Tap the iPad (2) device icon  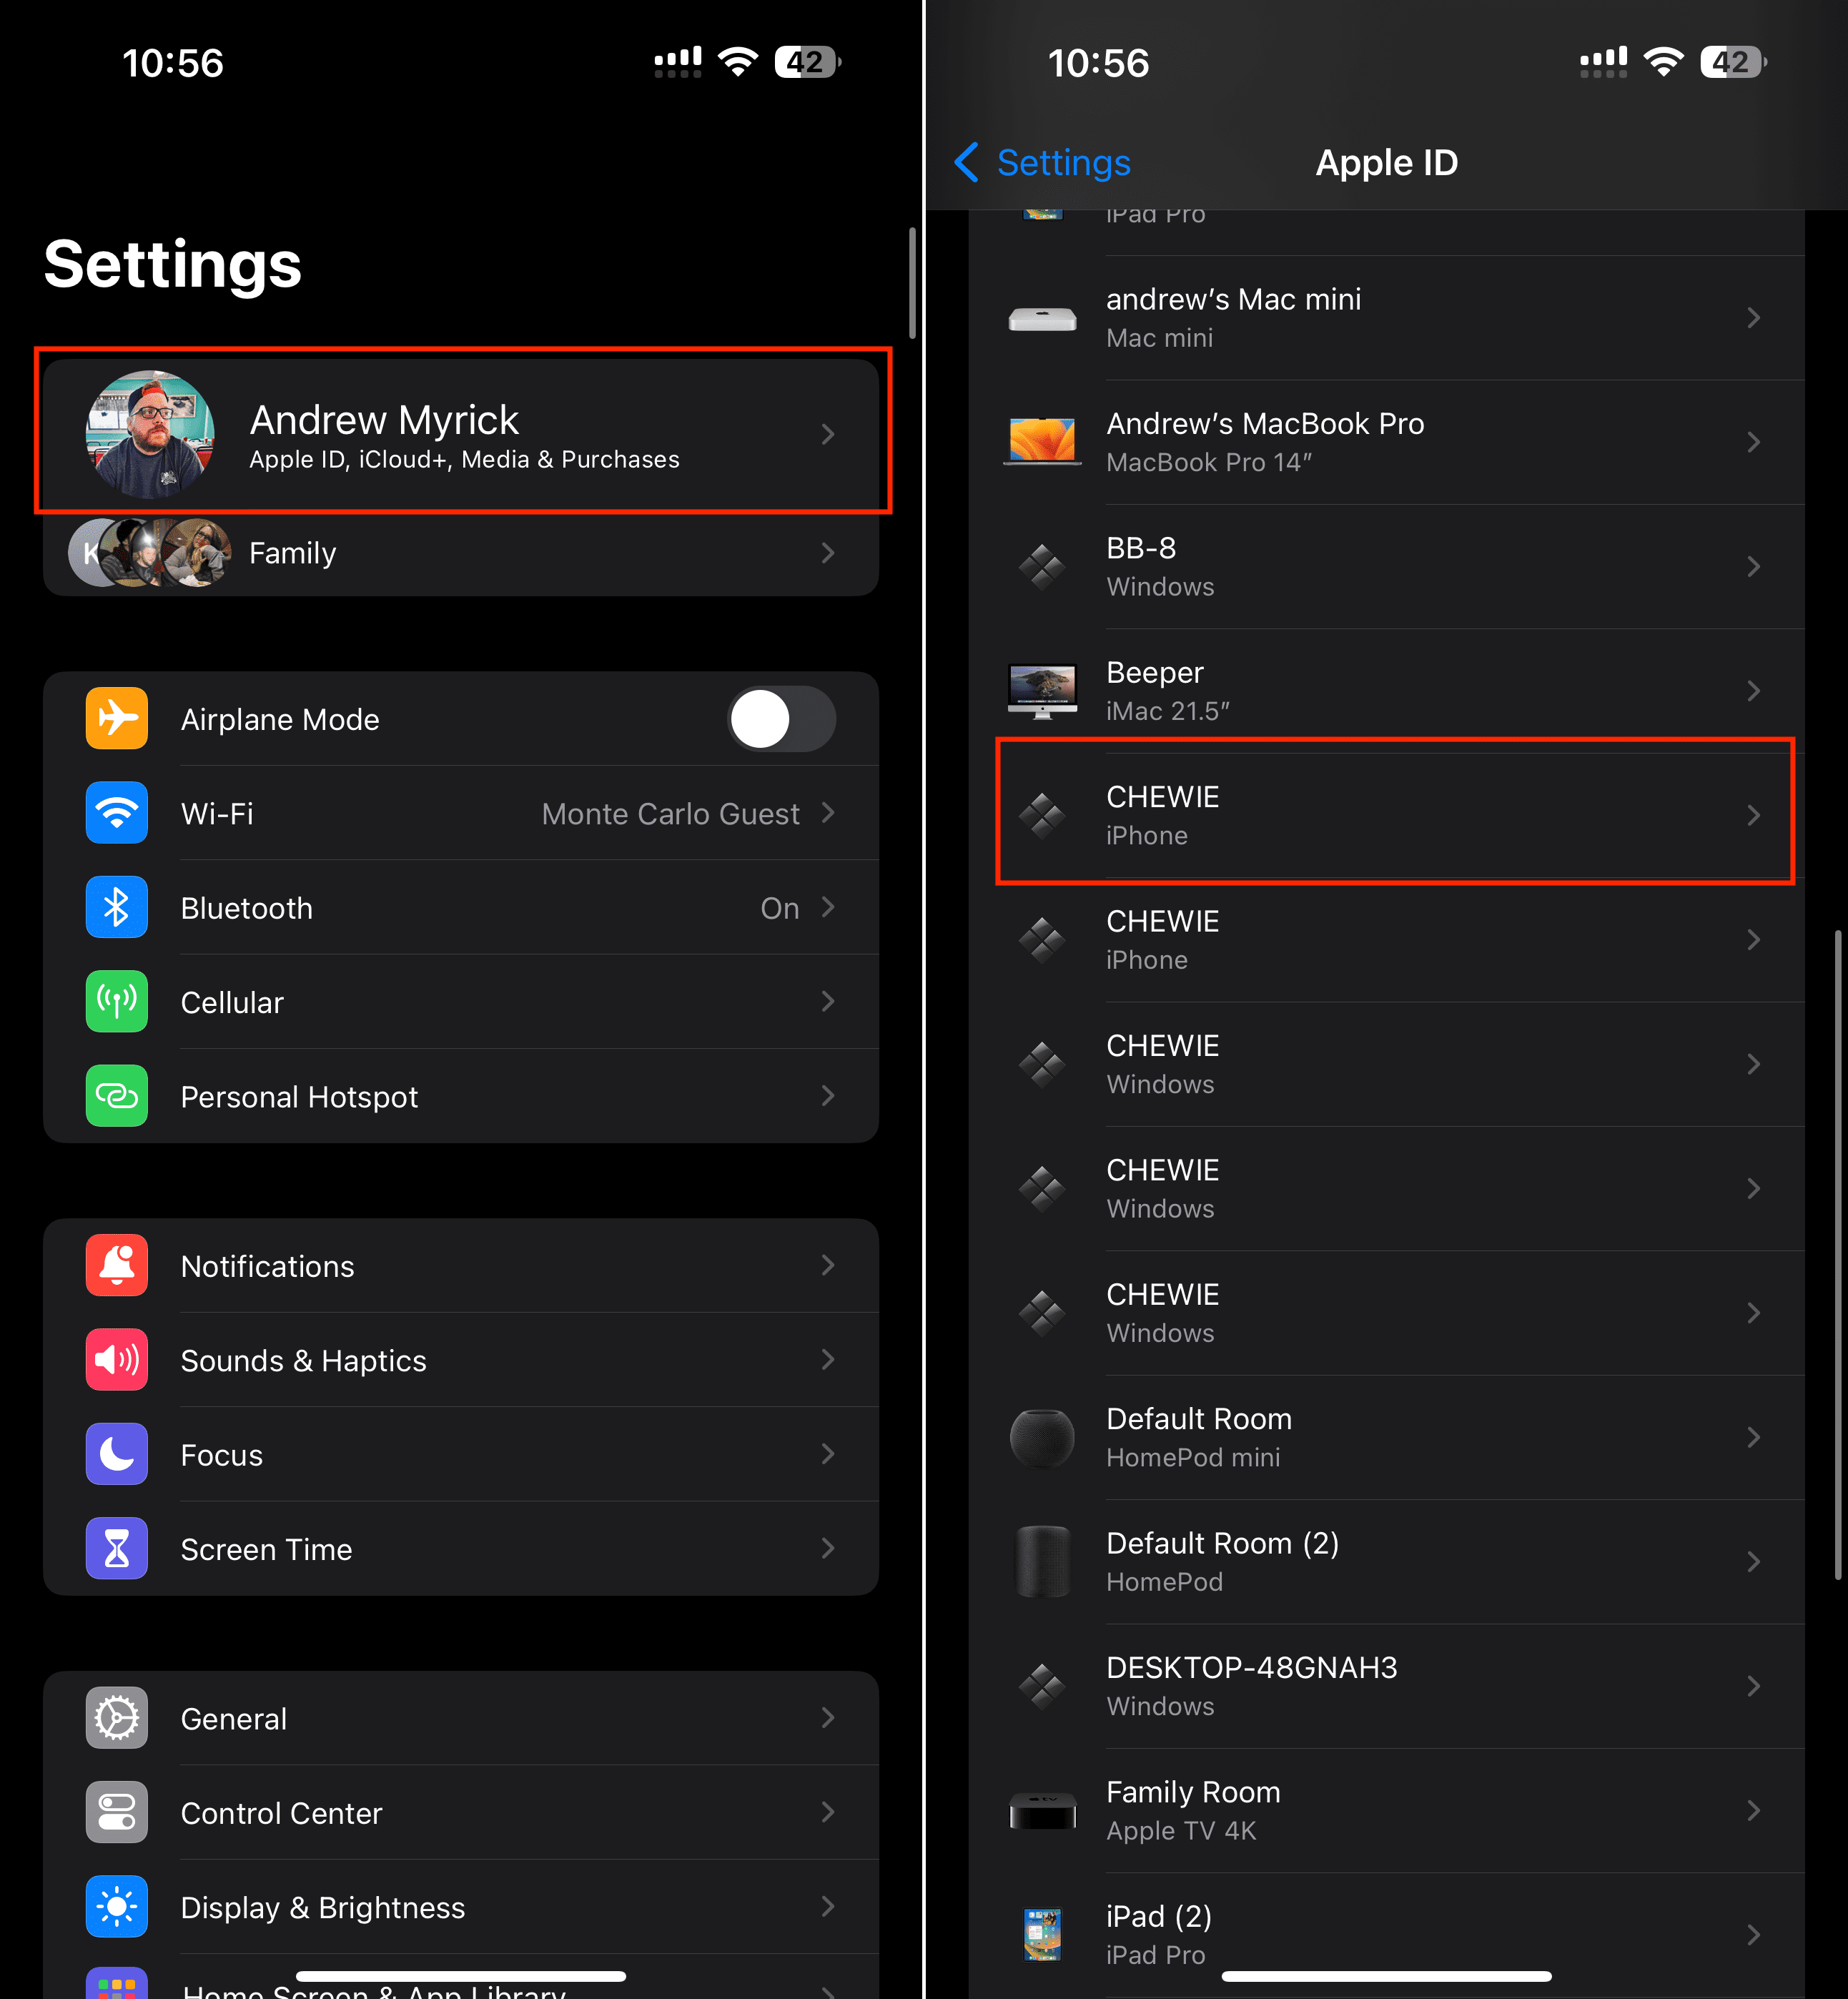(1042, 1935)
